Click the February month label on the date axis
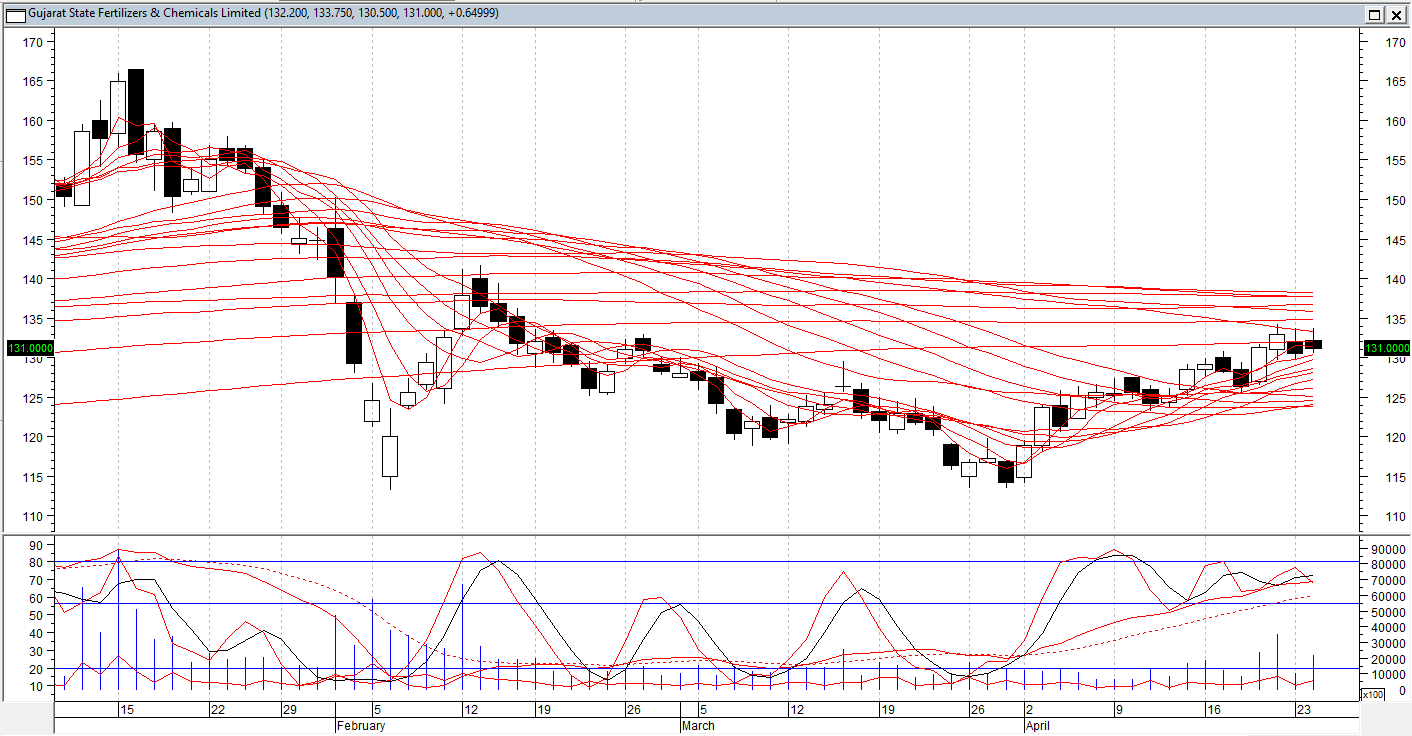 361,726
